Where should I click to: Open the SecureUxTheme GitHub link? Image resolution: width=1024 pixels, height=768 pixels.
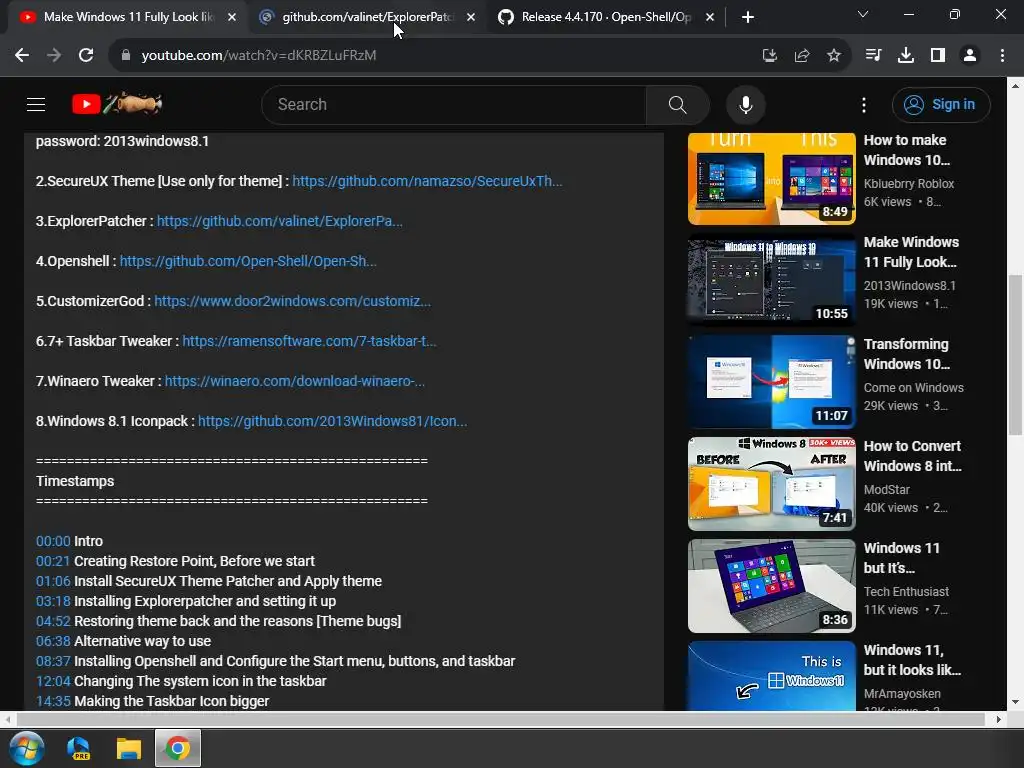tap(427, 181)
